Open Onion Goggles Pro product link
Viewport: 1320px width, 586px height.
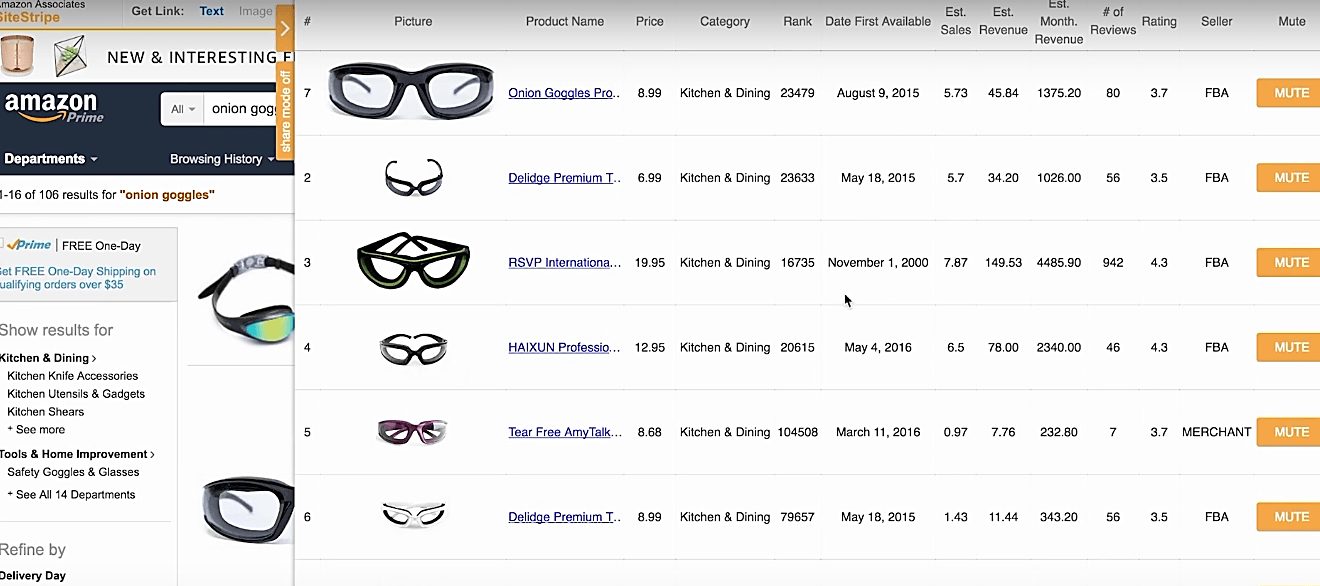tap(565, 93)
